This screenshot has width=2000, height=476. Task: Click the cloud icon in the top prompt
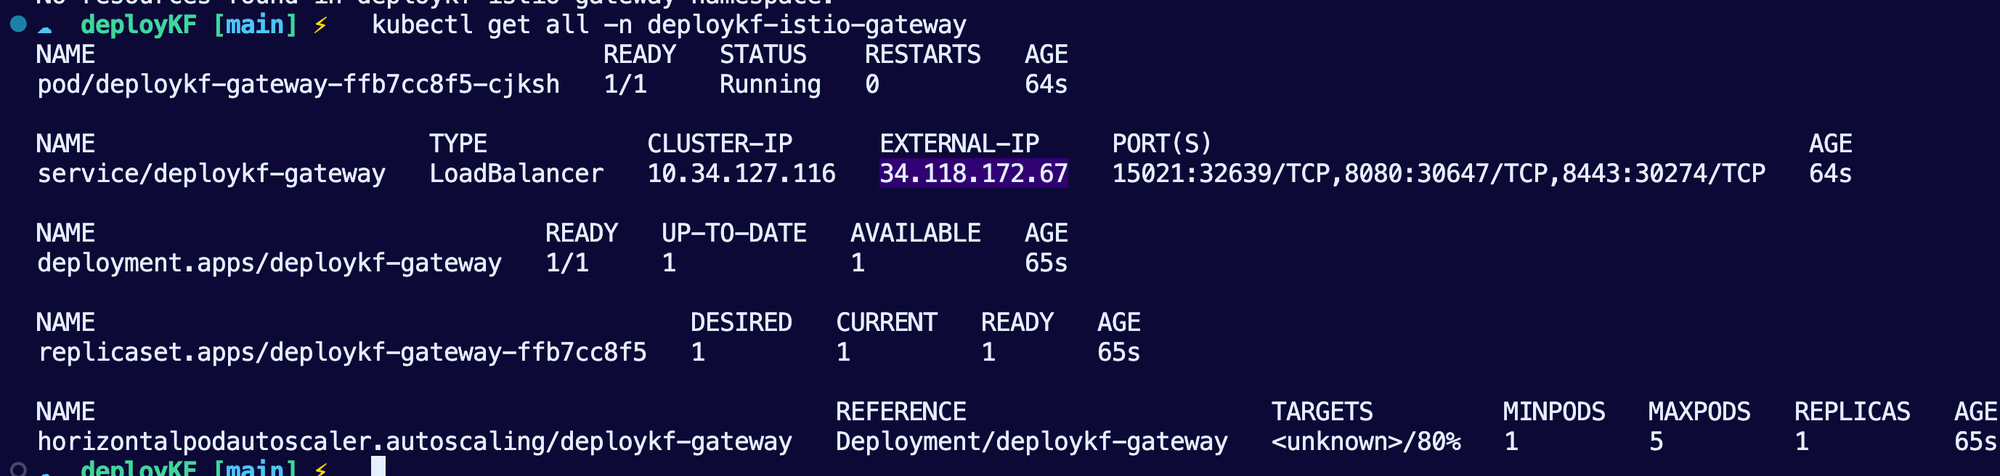tap(45, 27)
